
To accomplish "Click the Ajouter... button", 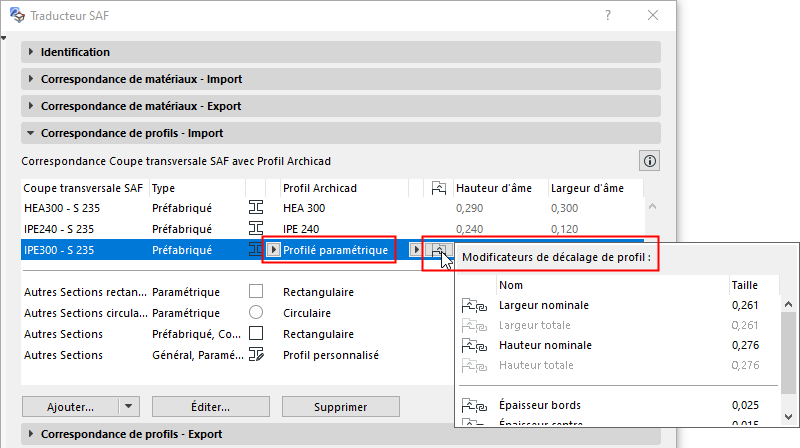I will (x=70, y=407).
